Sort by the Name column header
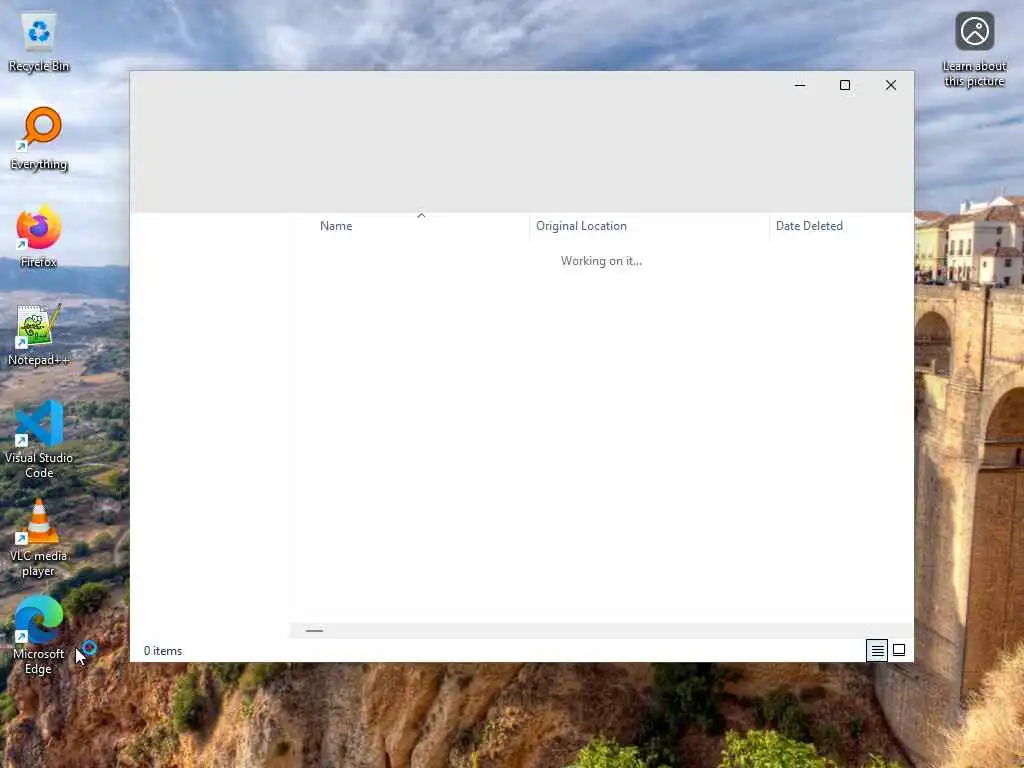The height and width of the screenshot is (768, 1024). (x=421, y=226)
